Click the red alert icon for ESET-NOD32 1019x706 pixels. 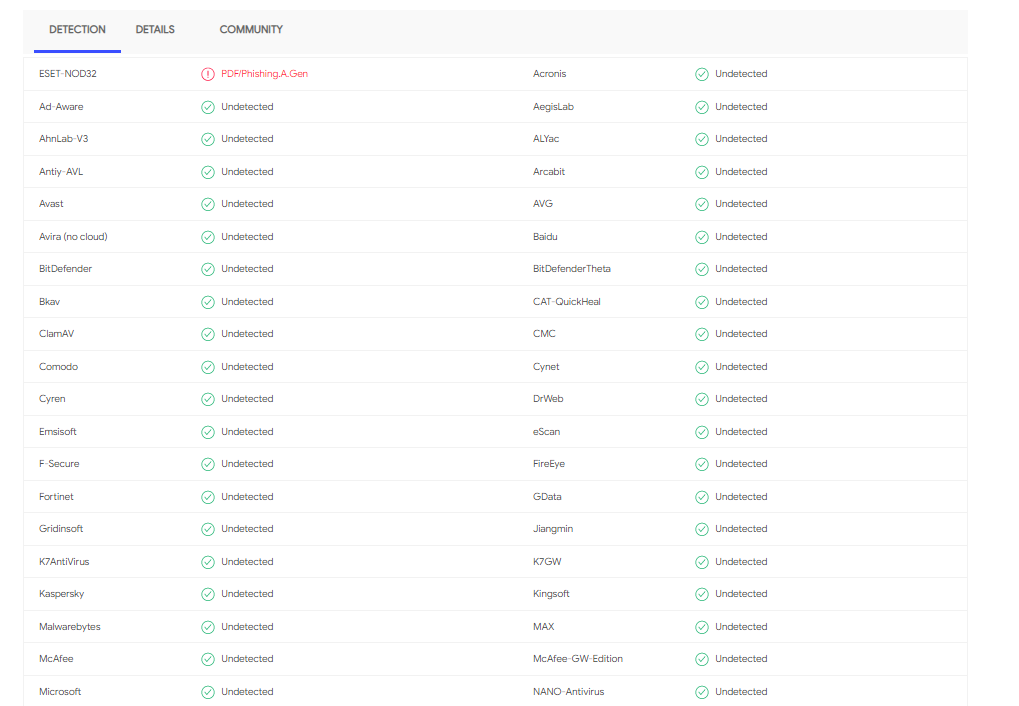(x=207, y=74)
